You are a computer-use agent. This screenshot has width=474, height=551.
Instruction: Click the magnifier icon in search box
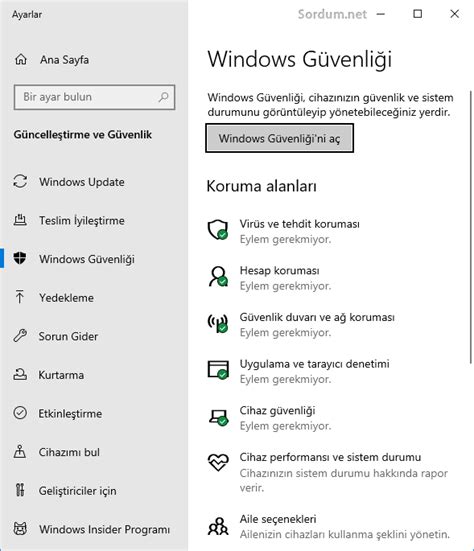pyautogui.click(x=163, y=97)
